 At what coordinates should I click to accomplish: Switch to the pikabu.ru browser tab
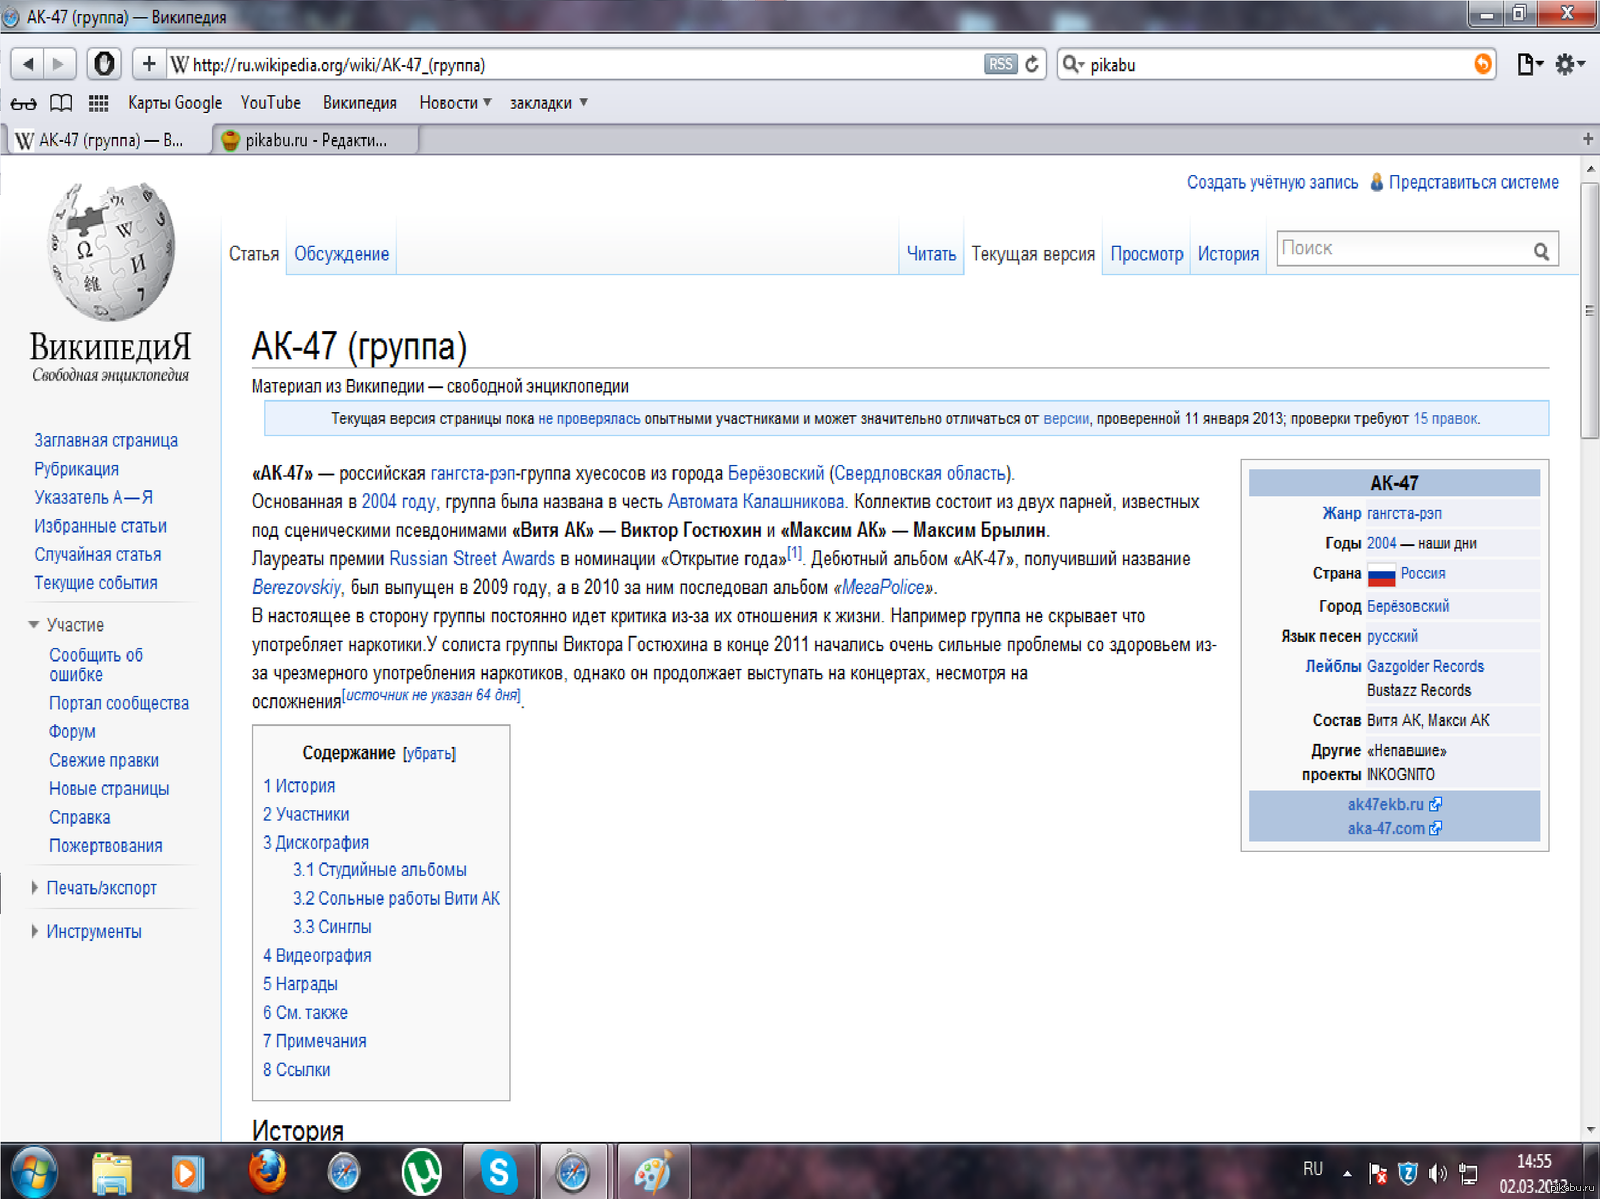coord(315,140)
